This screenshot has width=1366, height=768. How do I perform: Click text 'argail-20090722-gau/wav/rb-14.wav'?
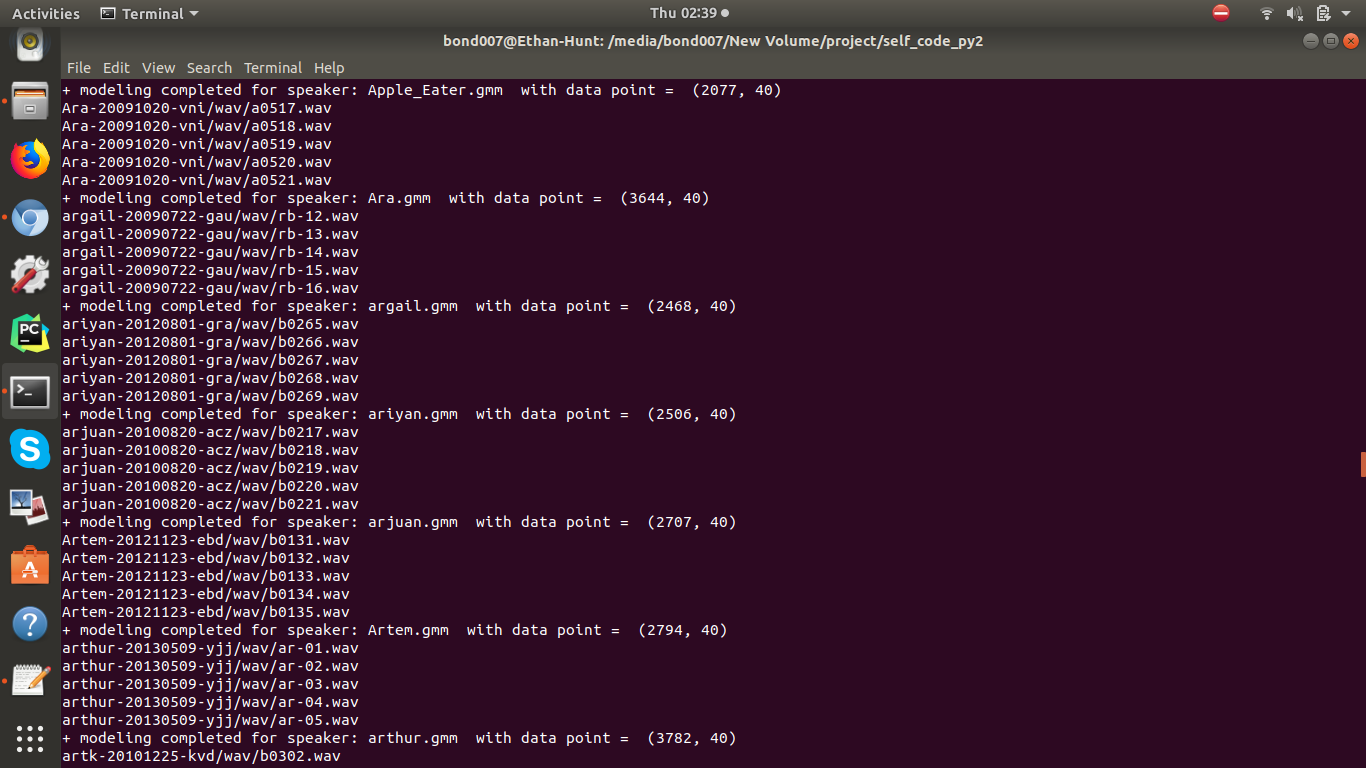[210, 252]
